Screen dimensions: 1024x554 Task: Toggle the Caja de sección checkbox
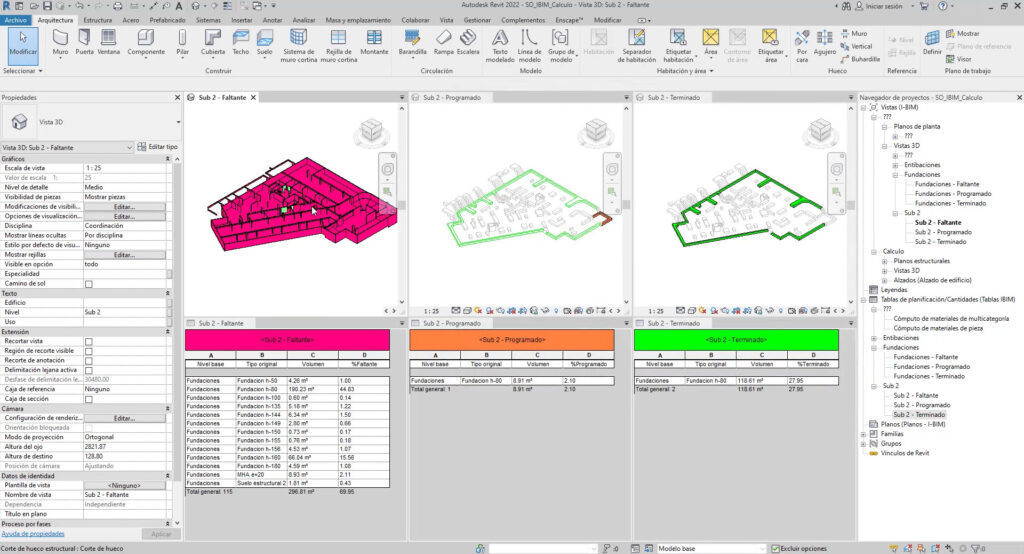[x=89, y=399]
